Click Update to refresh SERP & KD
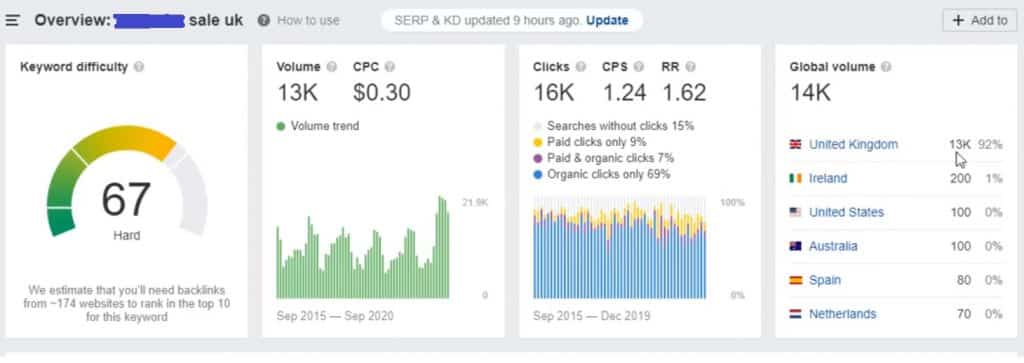 click(607, 20)
